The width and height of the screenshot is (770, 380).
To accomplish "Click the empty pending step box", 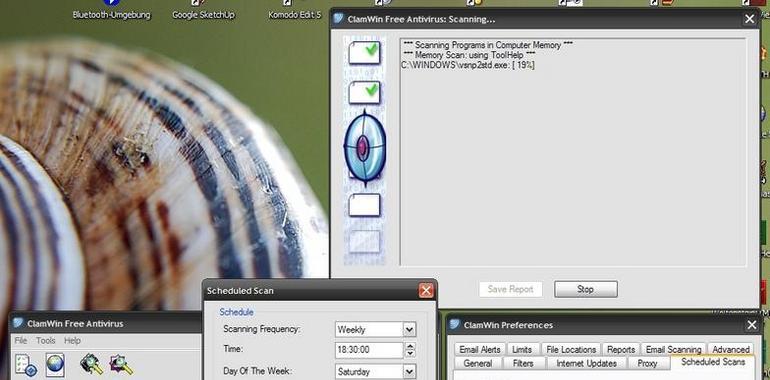I will point(364,205).
